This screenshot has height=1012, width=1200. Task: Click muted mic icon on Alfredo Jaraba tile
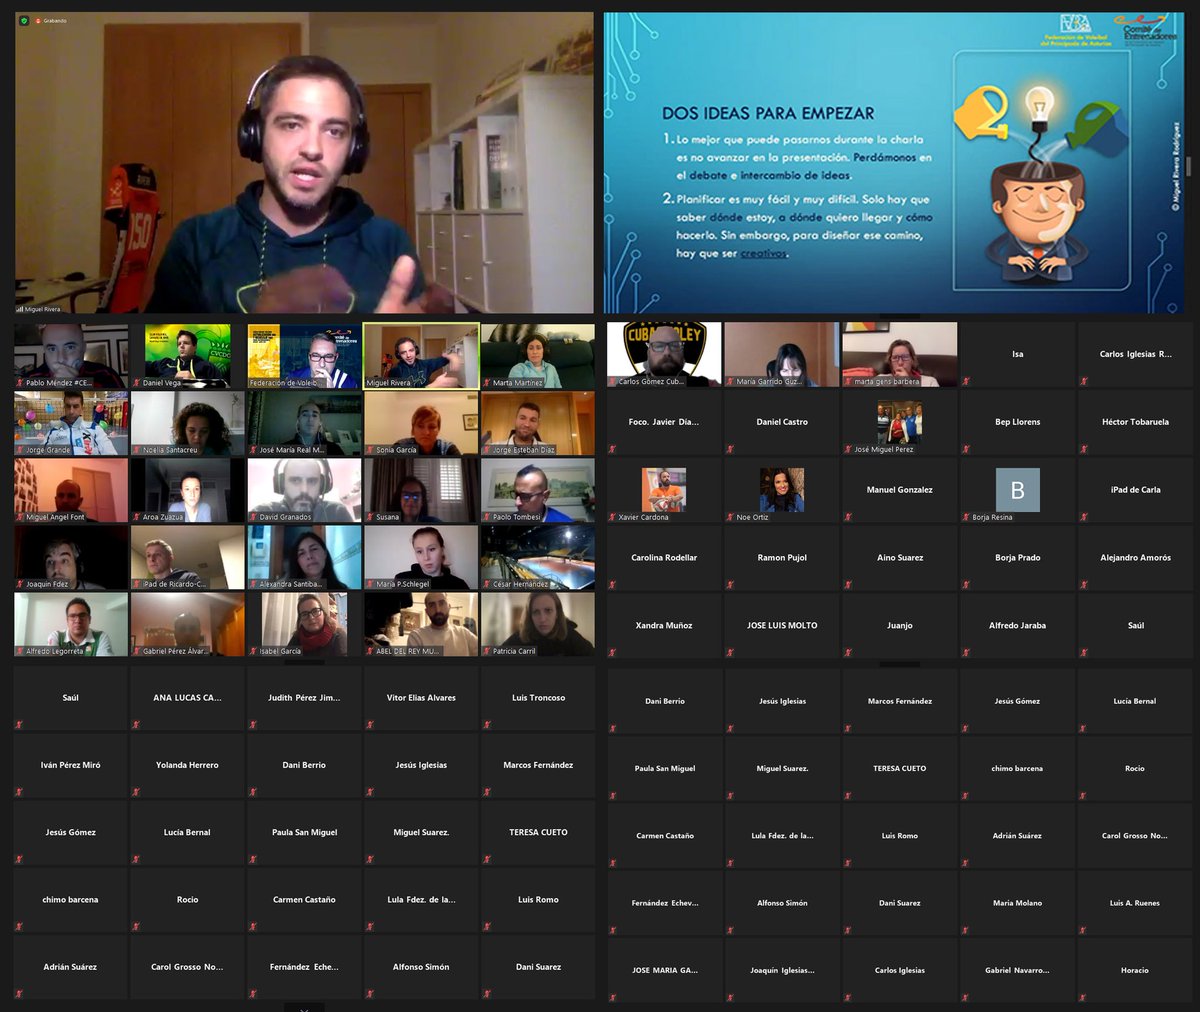[966, 653]
